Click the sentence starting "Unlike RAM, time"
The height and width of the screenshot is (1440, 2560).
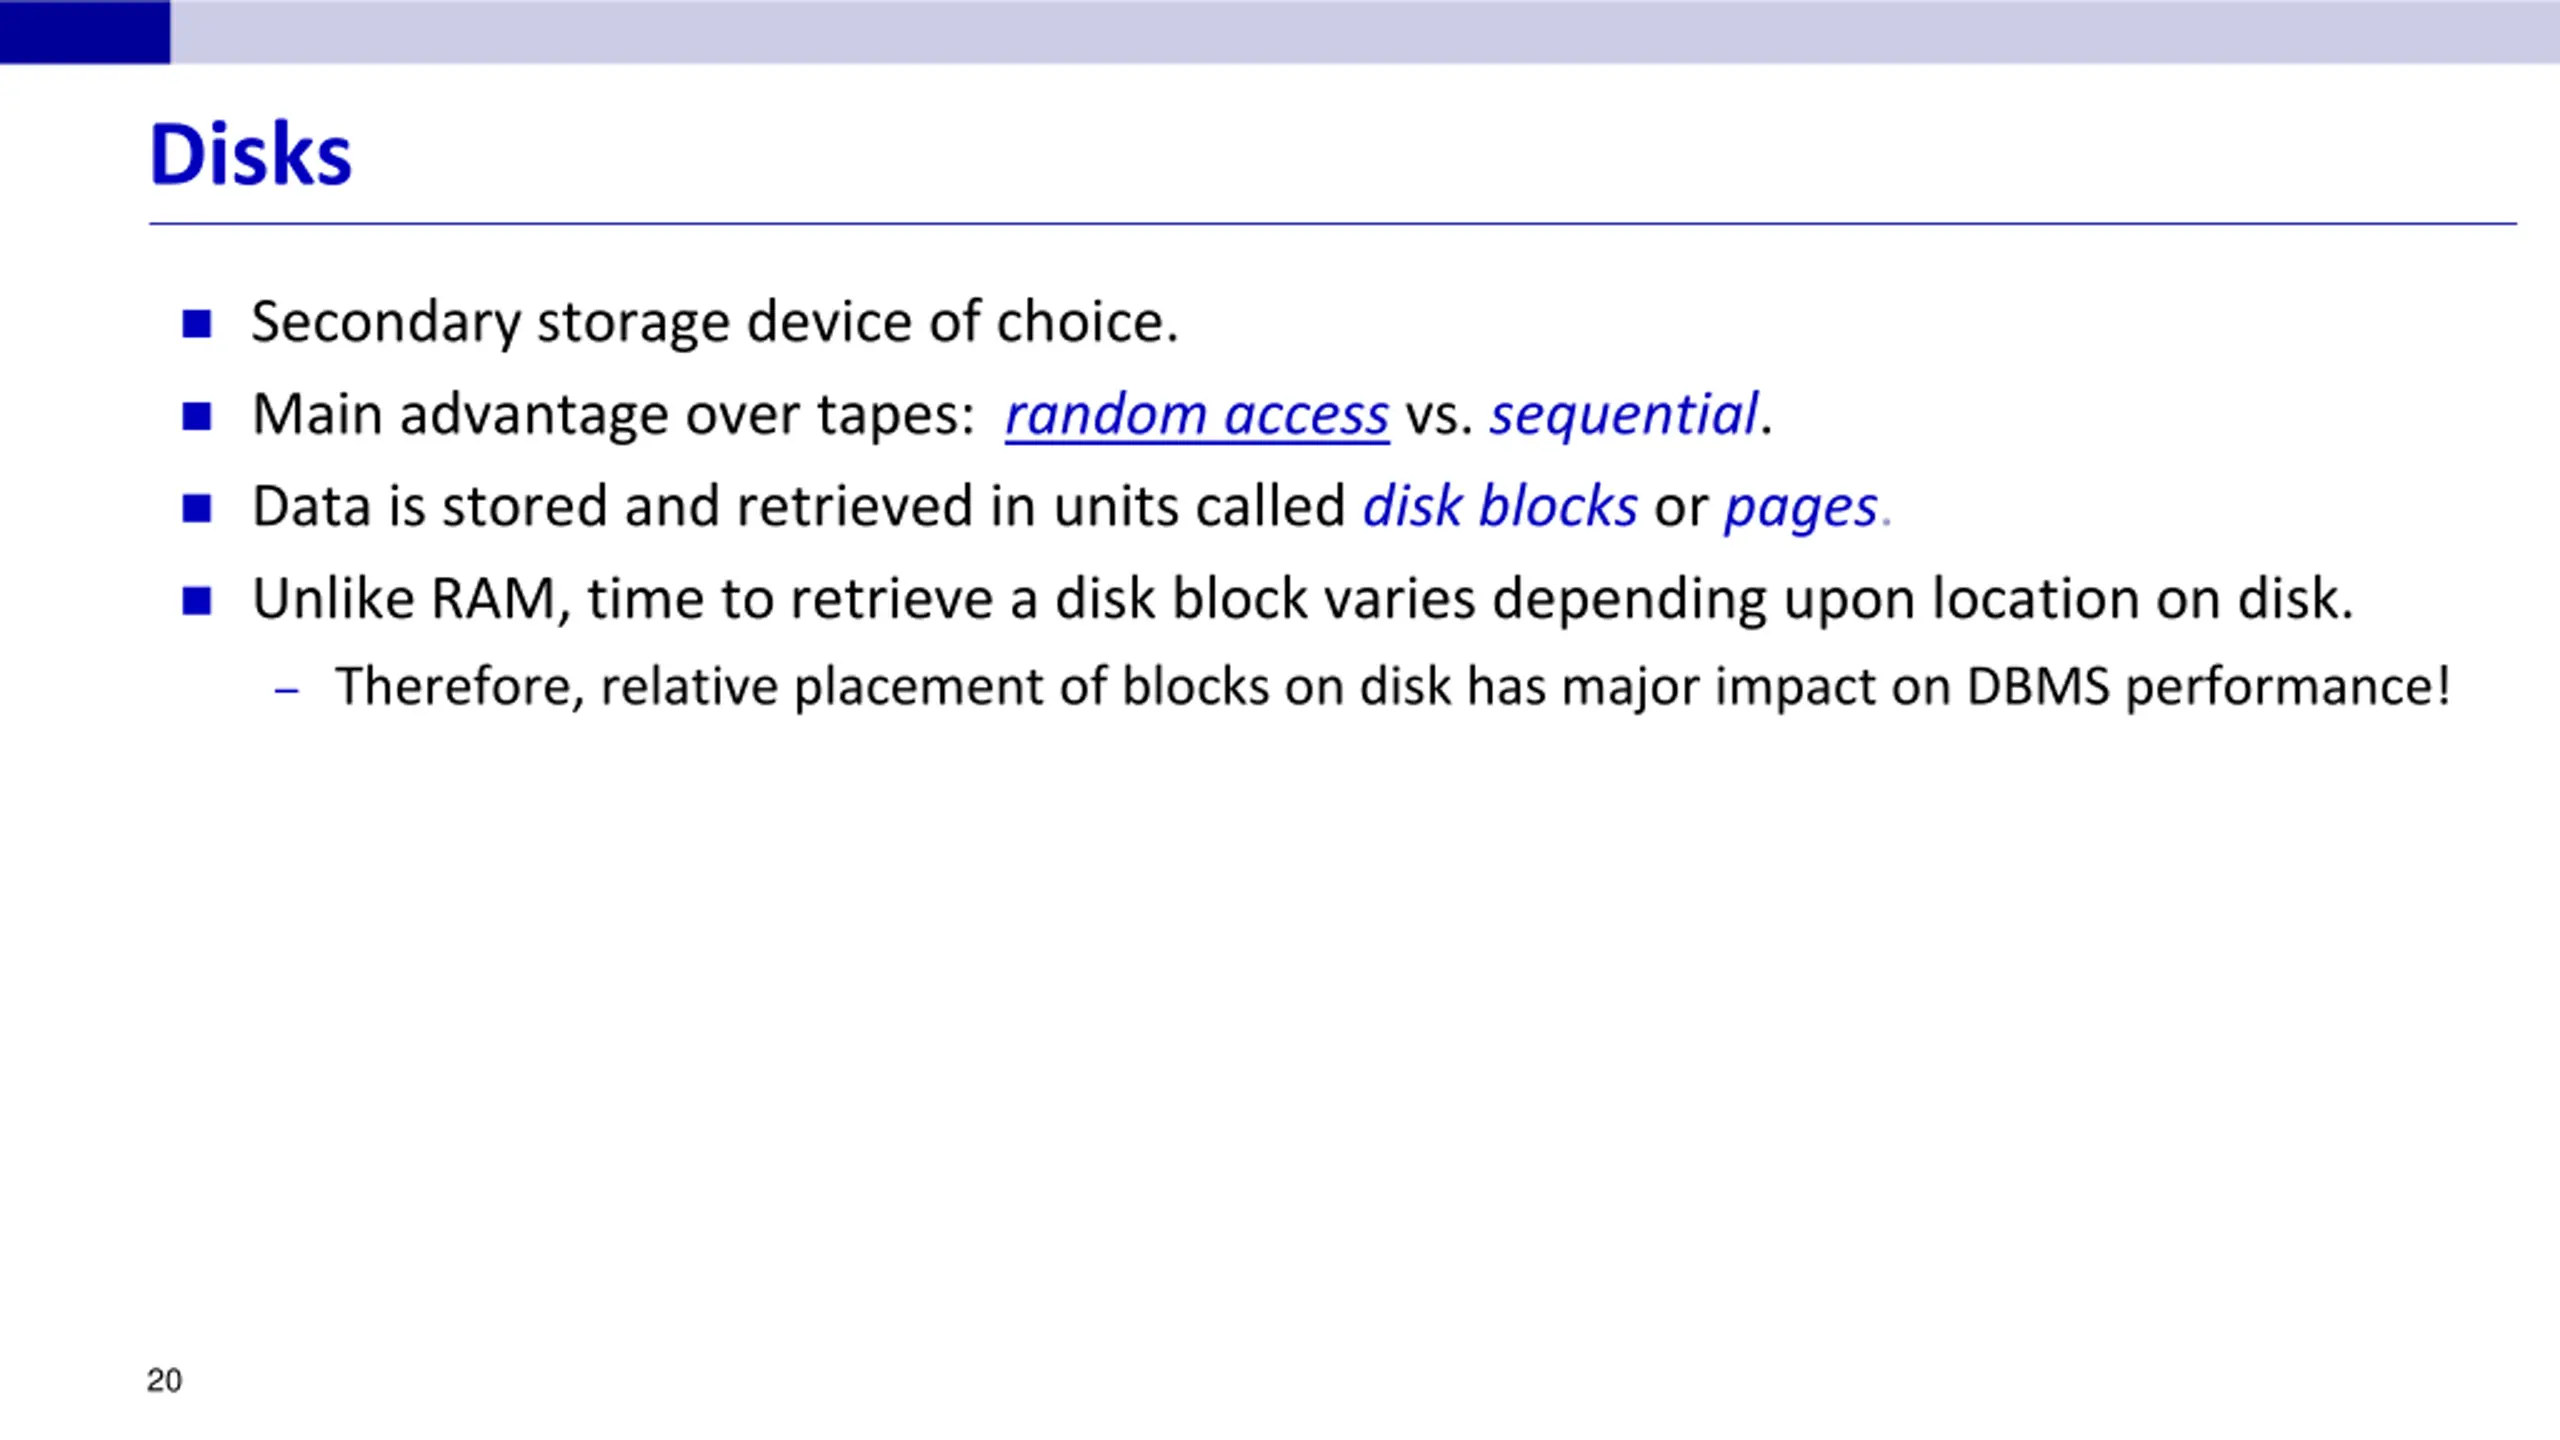[x=1303, y=599]
